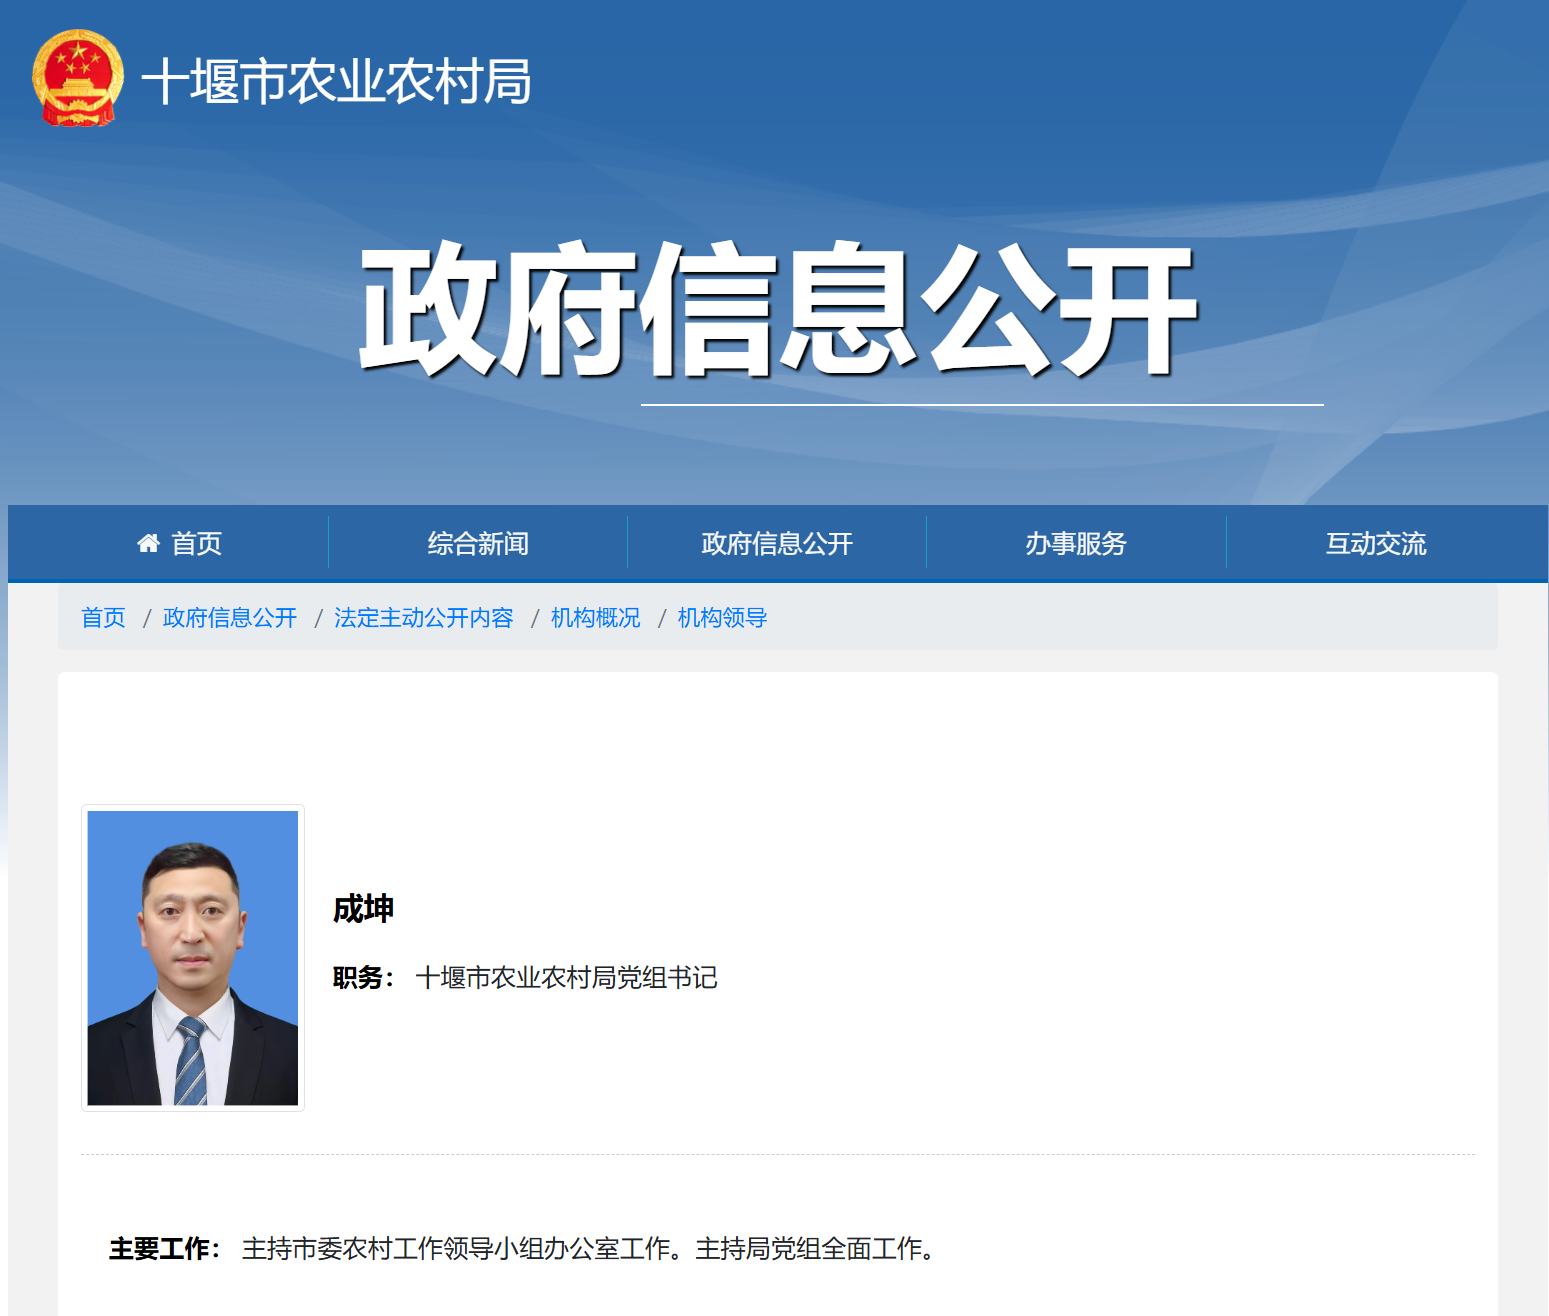Click the white underline below the banner title
Viewport: 1549px width, 1316px height.
point(981,403)
